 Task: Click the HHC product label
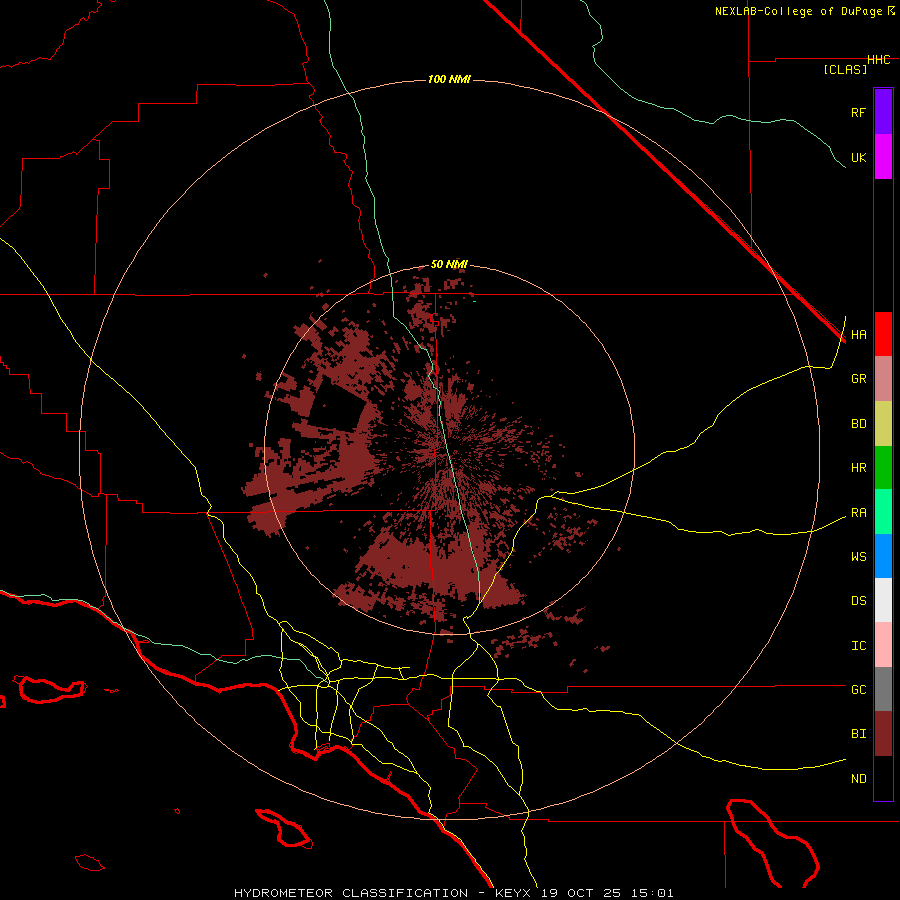click(x=878, y=60)
